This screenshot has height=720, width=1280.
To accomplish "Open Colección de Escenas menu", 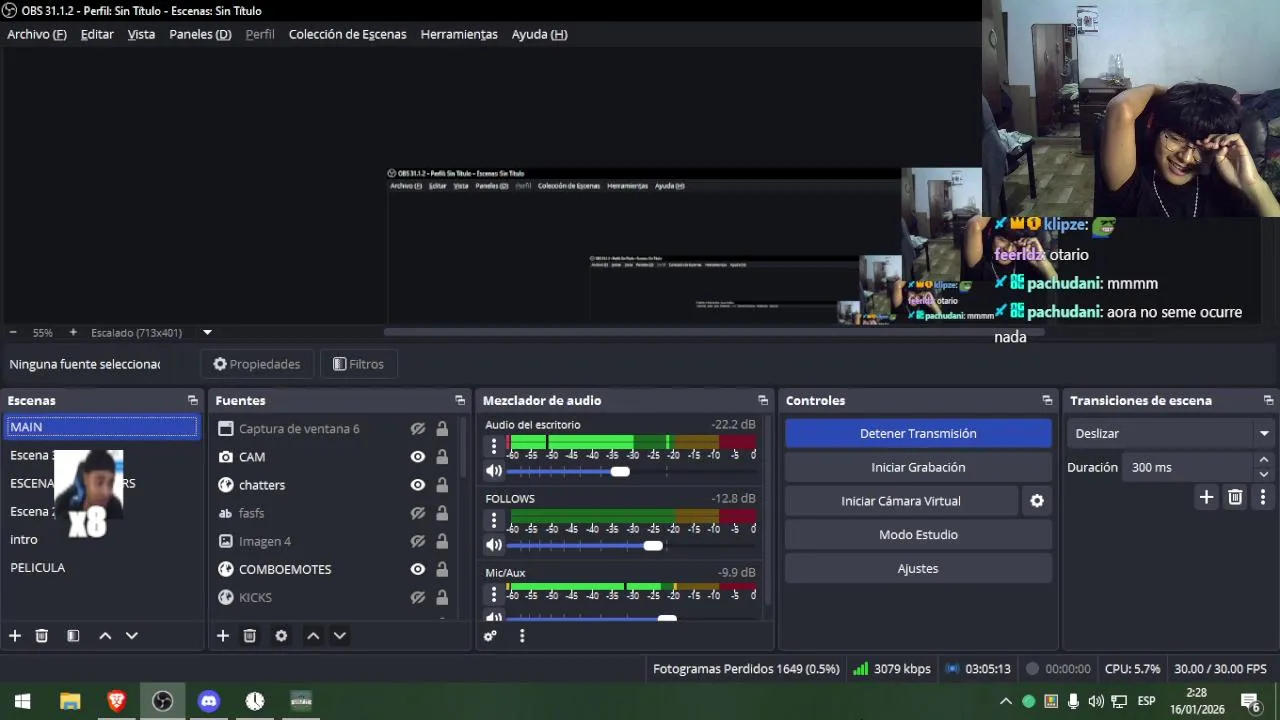I will click(x=347, y=34).
